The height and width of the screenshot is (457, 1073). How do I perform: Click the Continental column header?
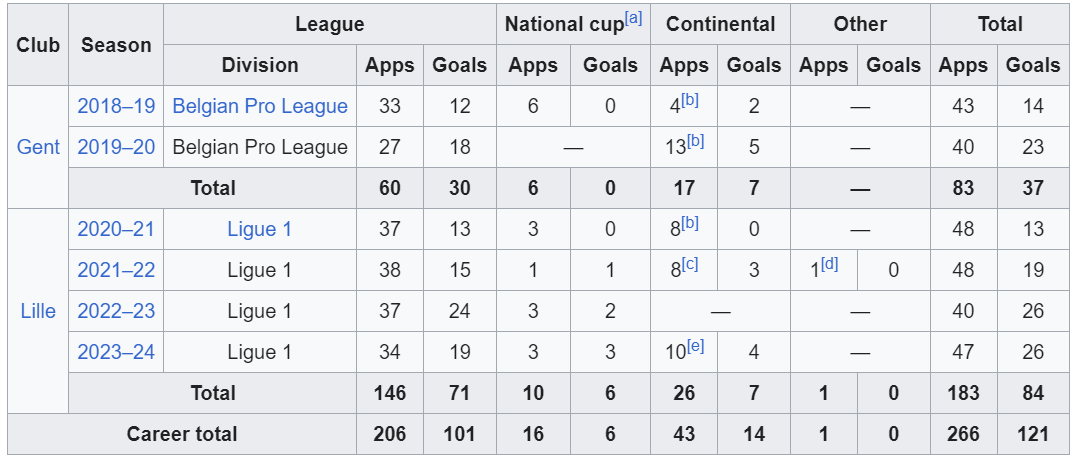(x=720, y=24)
